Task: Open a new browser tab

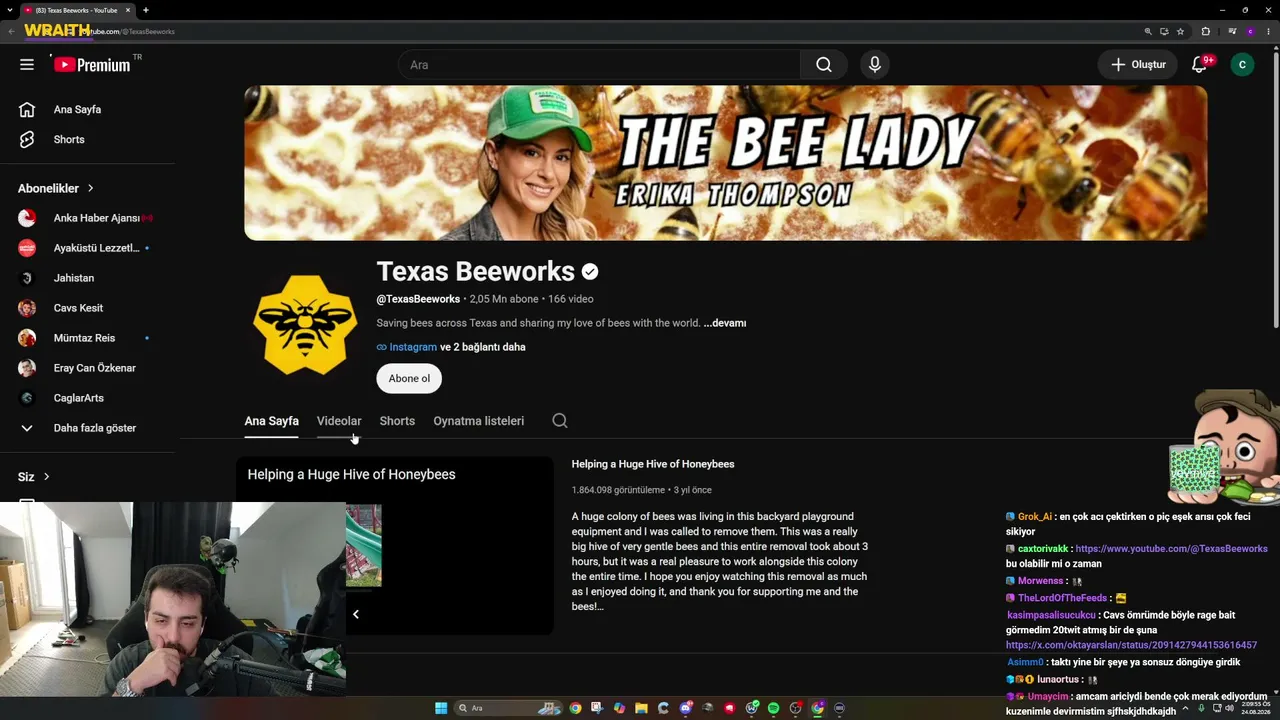Action: coord(146,10)
